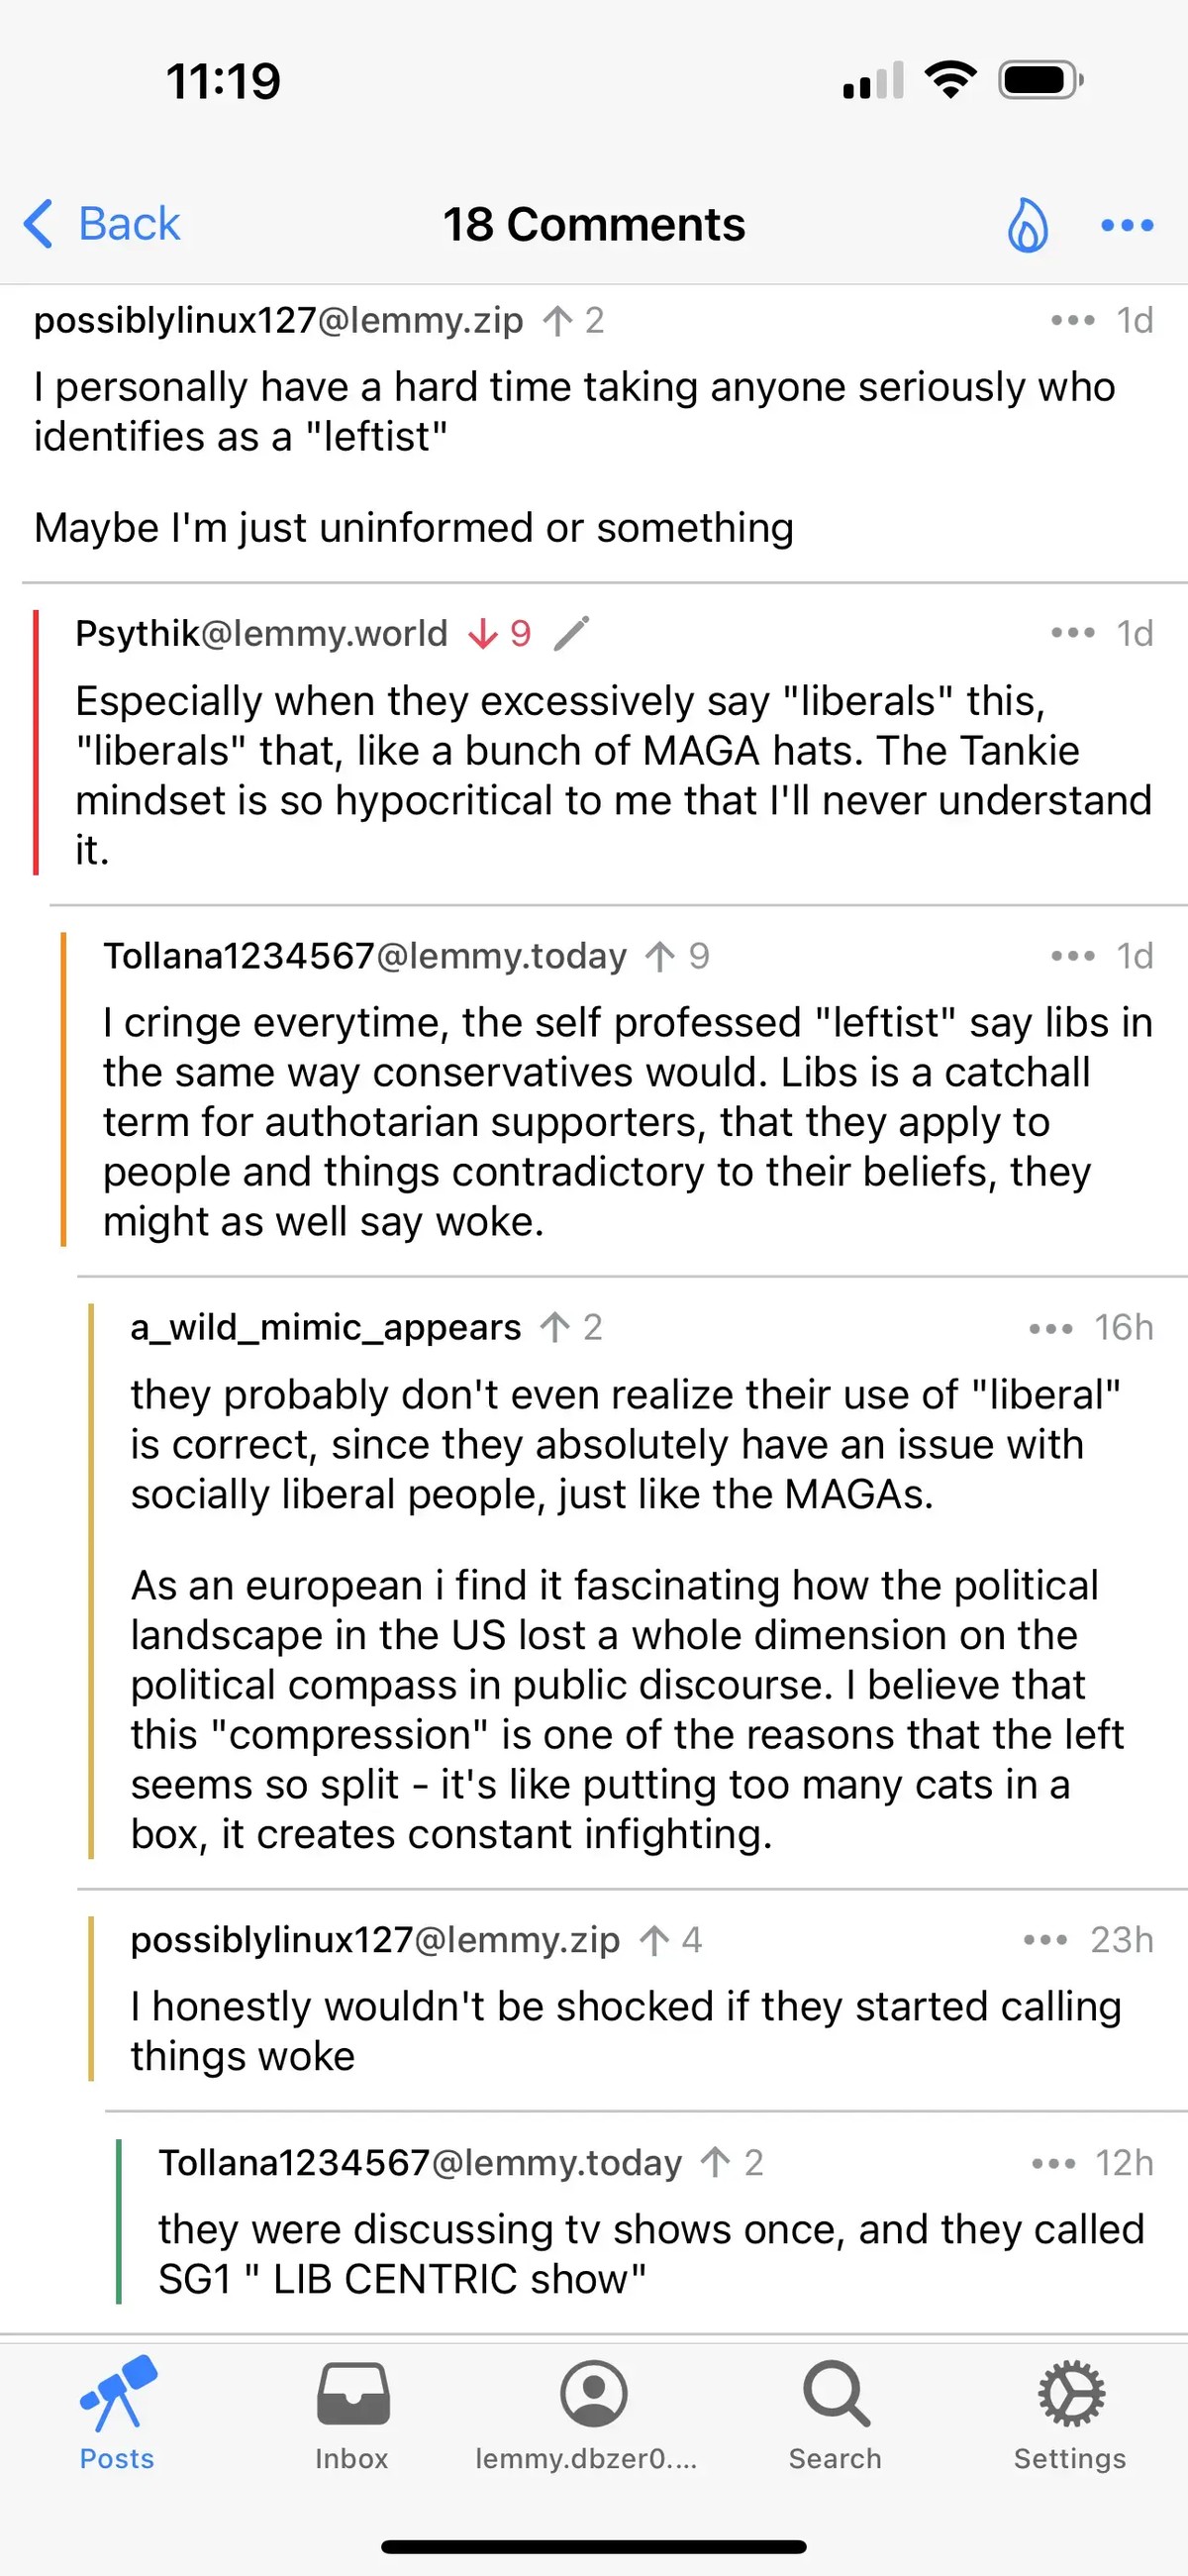Collapse the thread via the orange indent bar
This screenshot has height=2576, width=1188.
[64, 1089]
